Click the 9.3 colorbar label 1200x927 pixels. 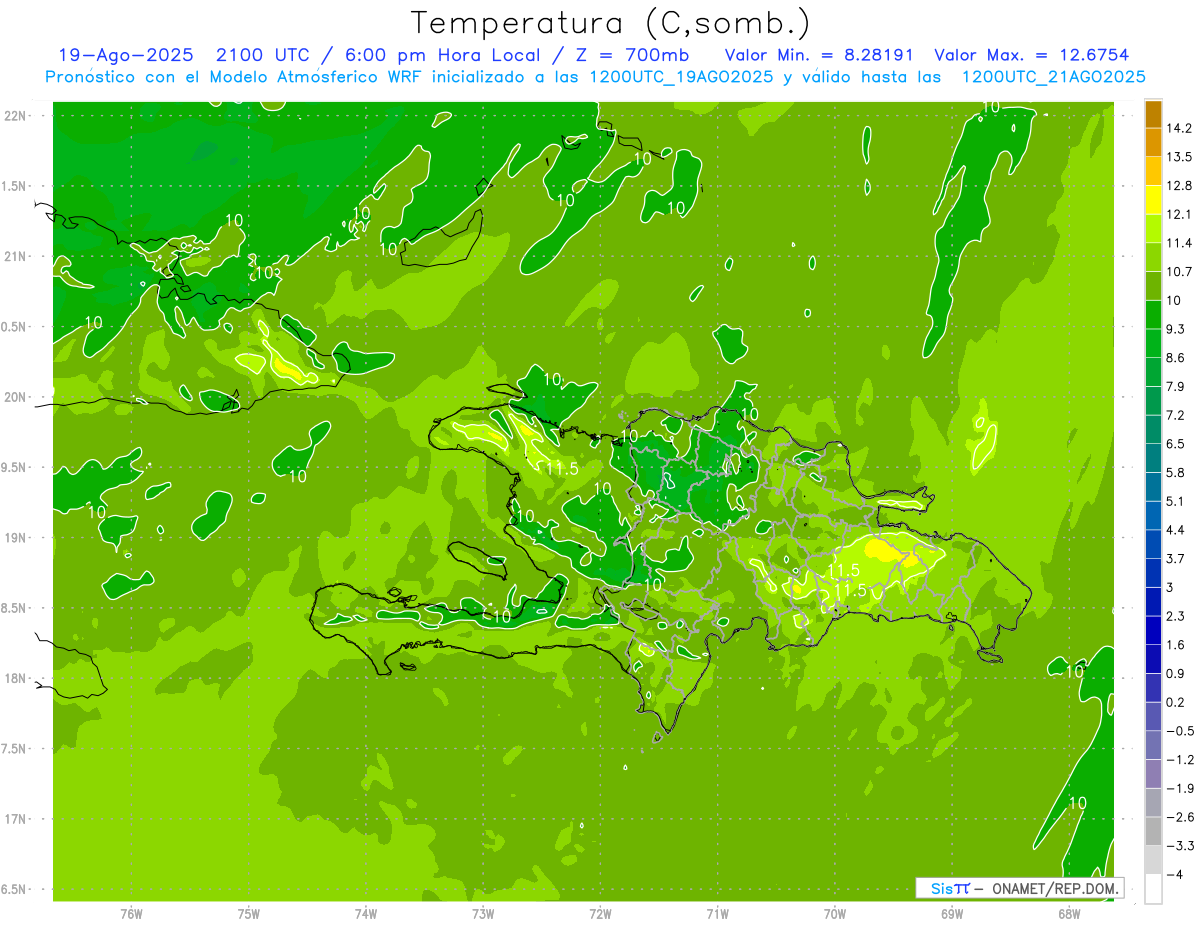click(1175, 329)
